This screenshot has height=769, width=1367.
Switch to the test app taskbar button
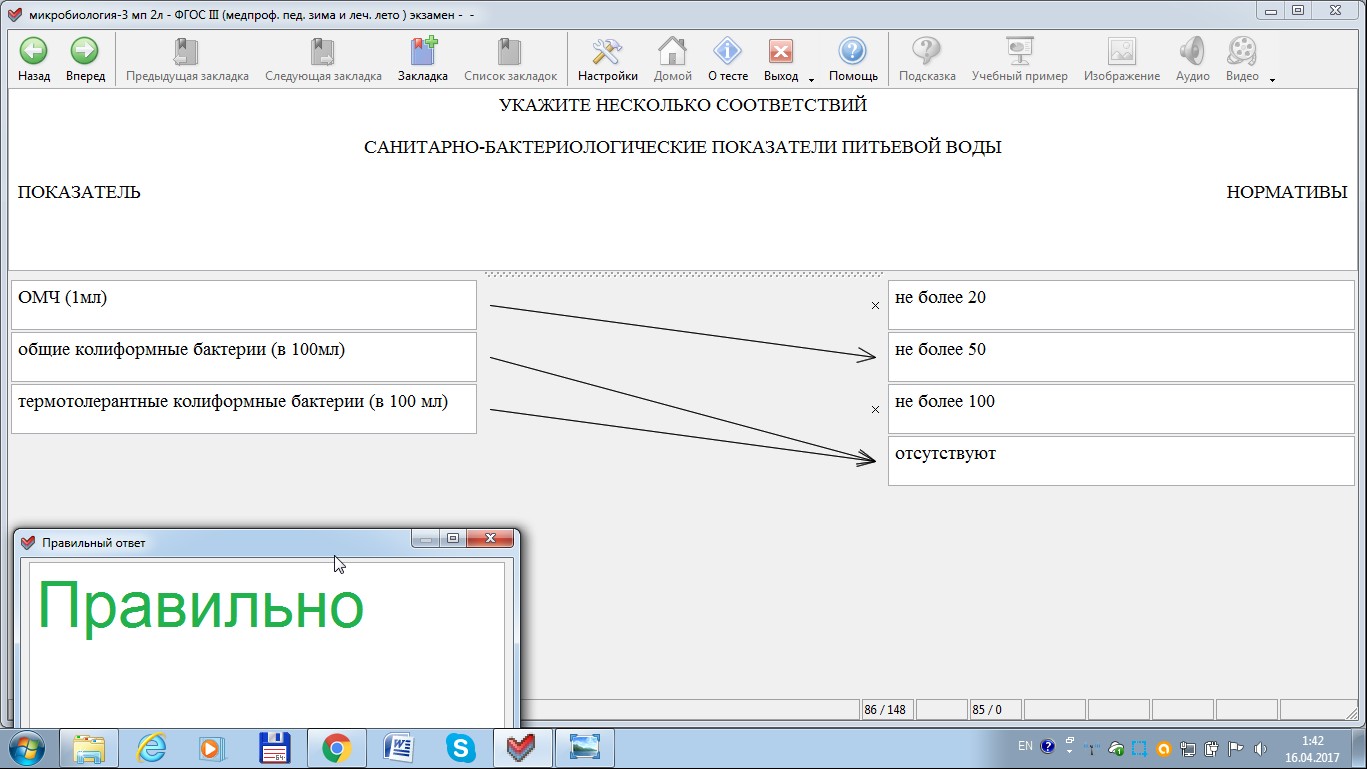pyautogui.click(x=522, y=748)
